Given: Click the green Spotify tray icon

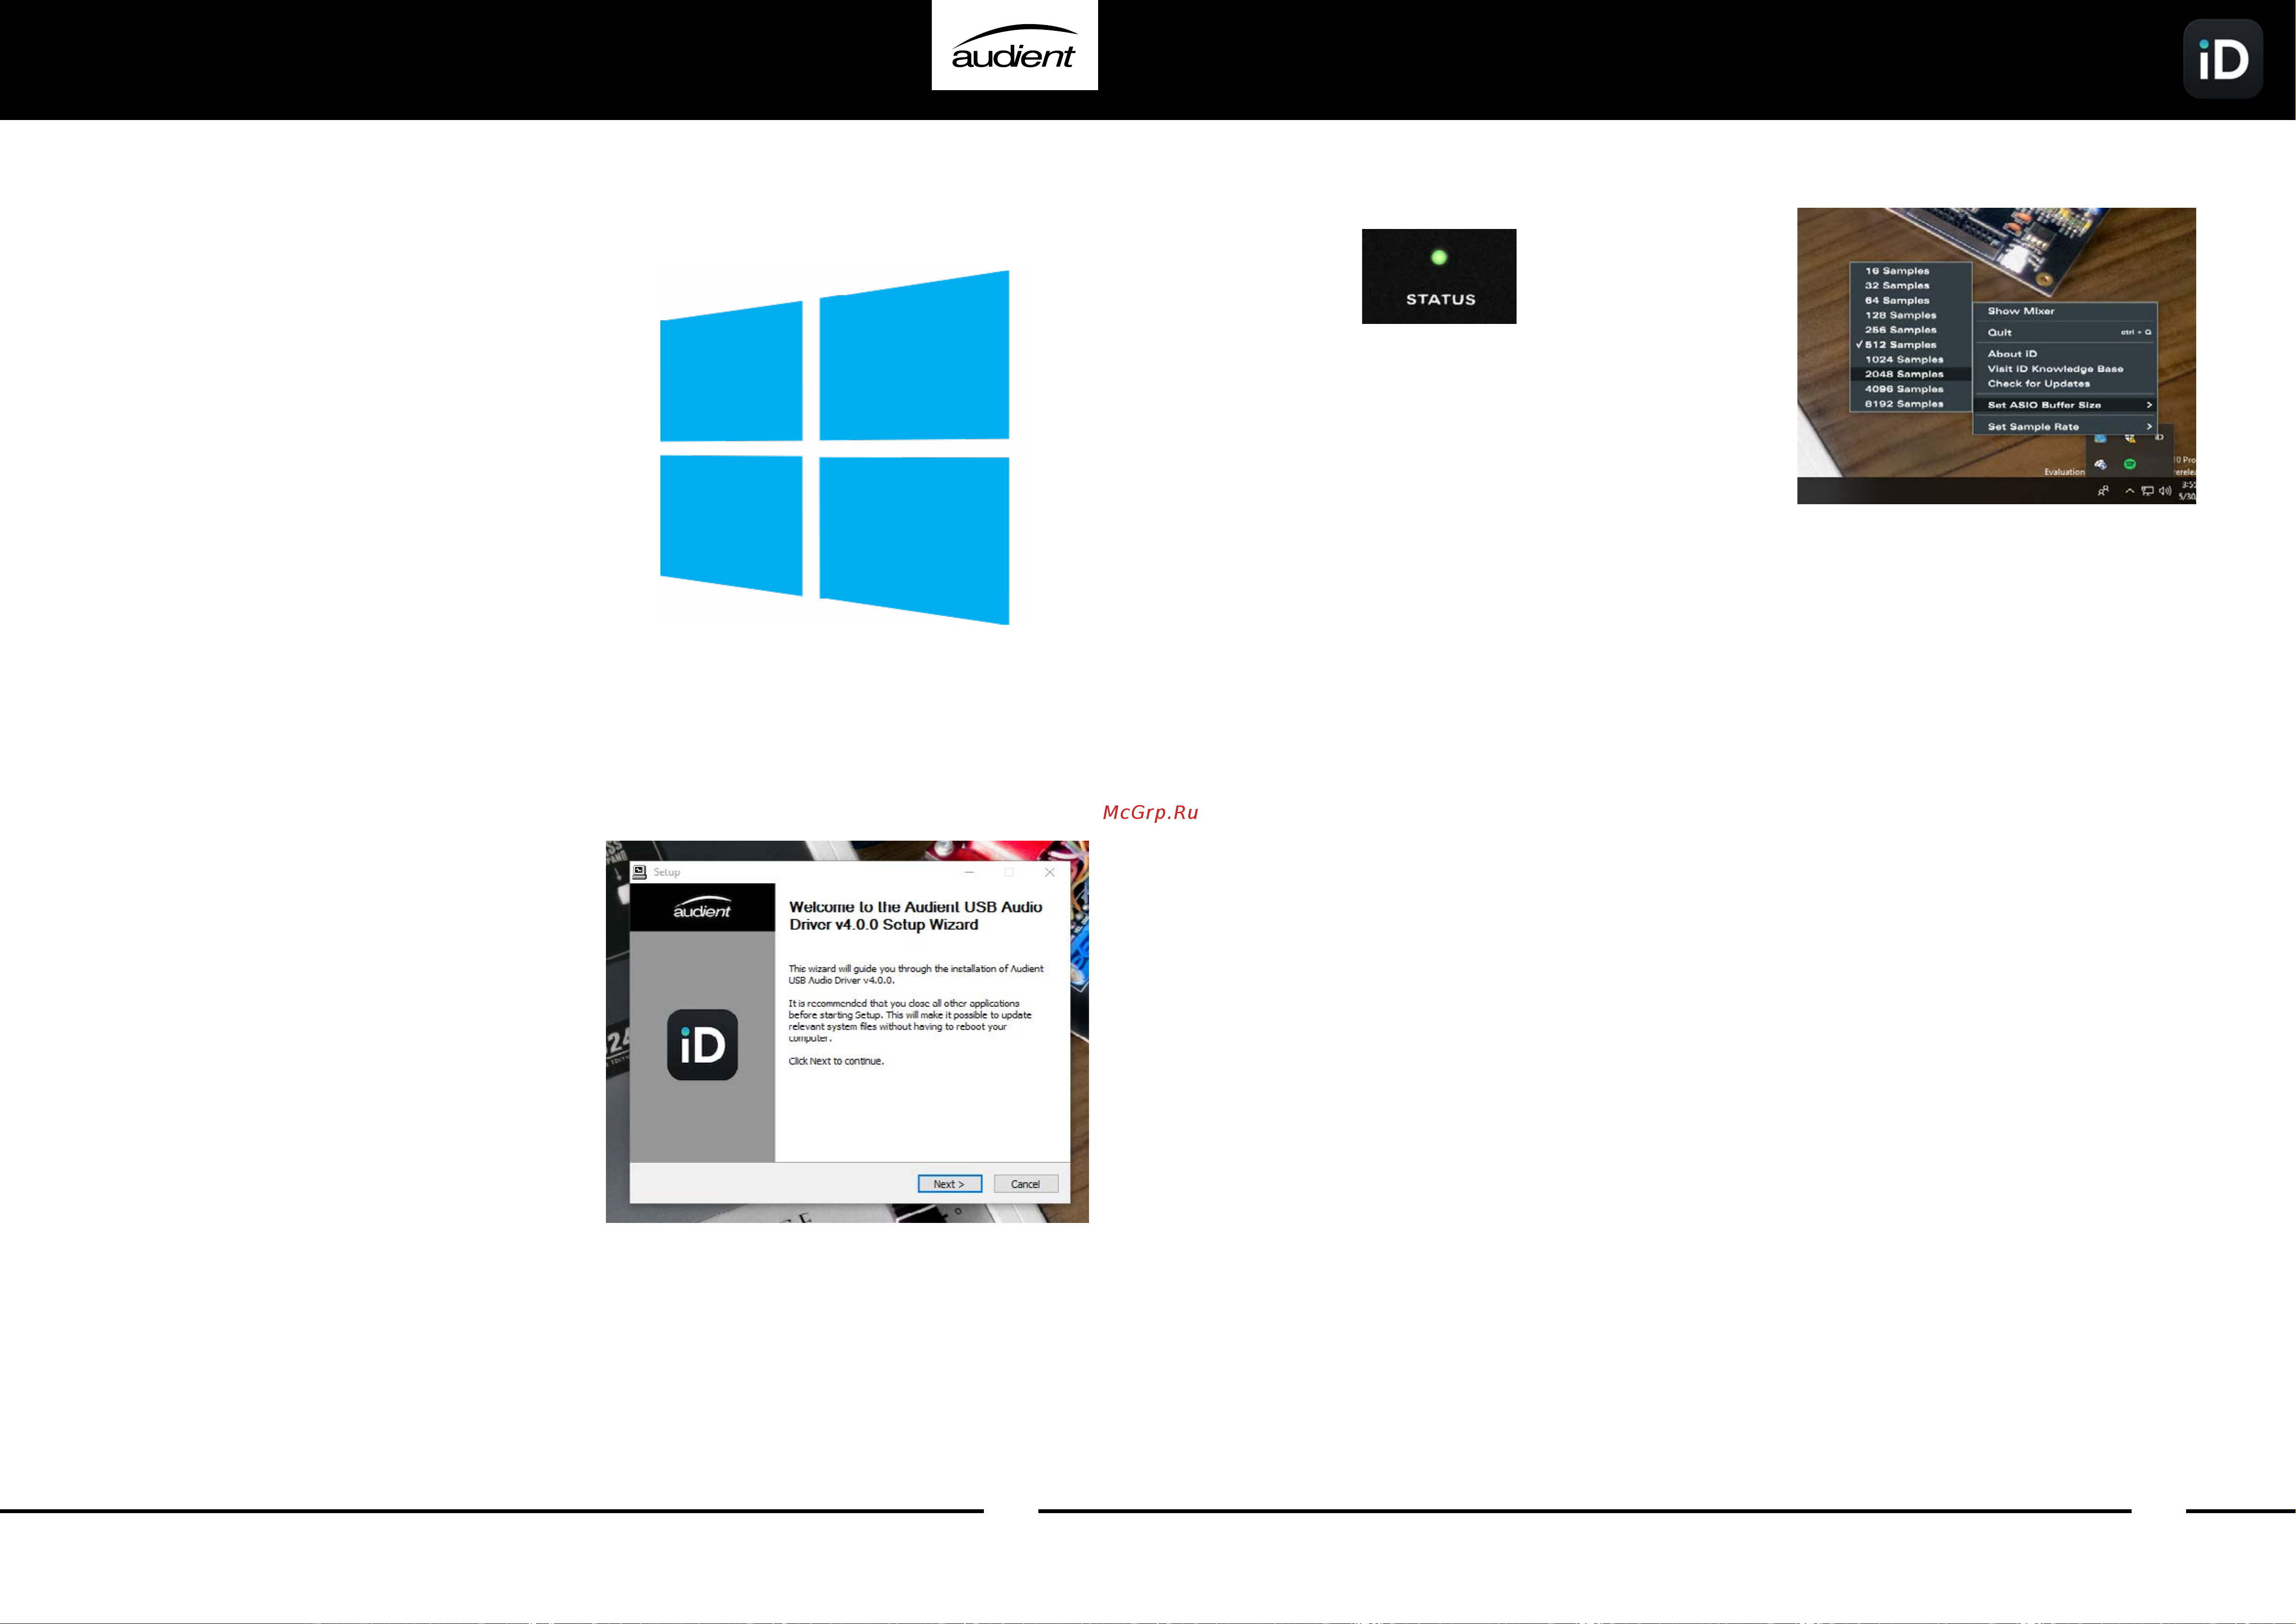Looking at the screenshot, I should [x=2130, y=464].
